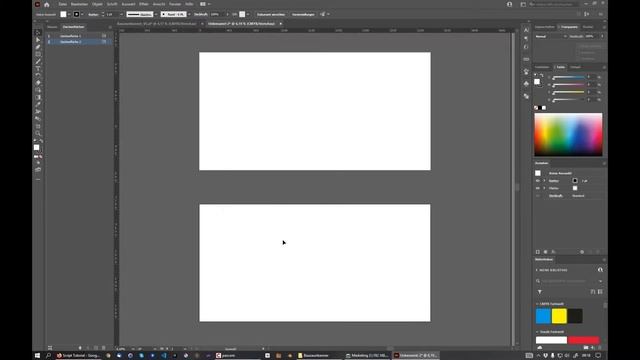Click the libraries search input field
Viewport: 640px width, 360px height.
[570, 281]
